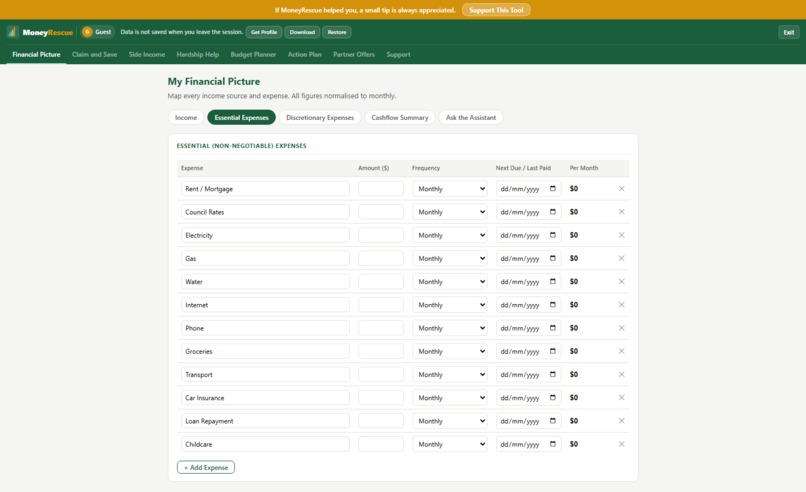Image resolution: width=806 pixels, height=492 pixels.
Task: Open Hardship Help in navigation
Action: [x=197, y=54]
